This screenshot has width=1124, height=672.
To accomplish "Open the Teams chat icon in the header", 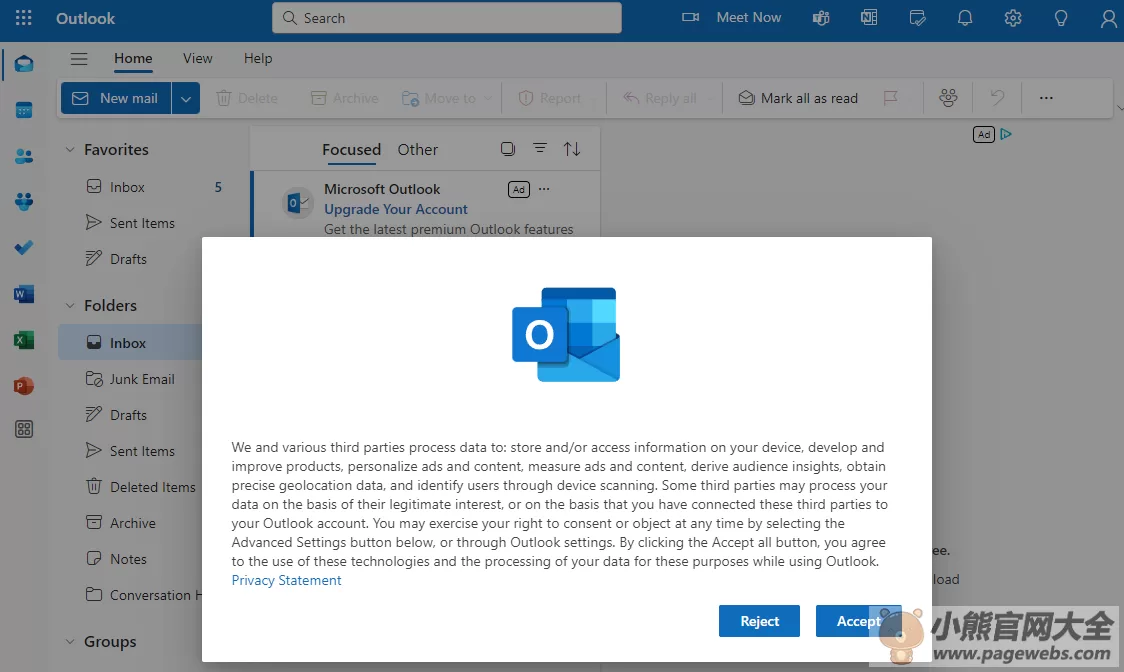I will pos(821,18).
